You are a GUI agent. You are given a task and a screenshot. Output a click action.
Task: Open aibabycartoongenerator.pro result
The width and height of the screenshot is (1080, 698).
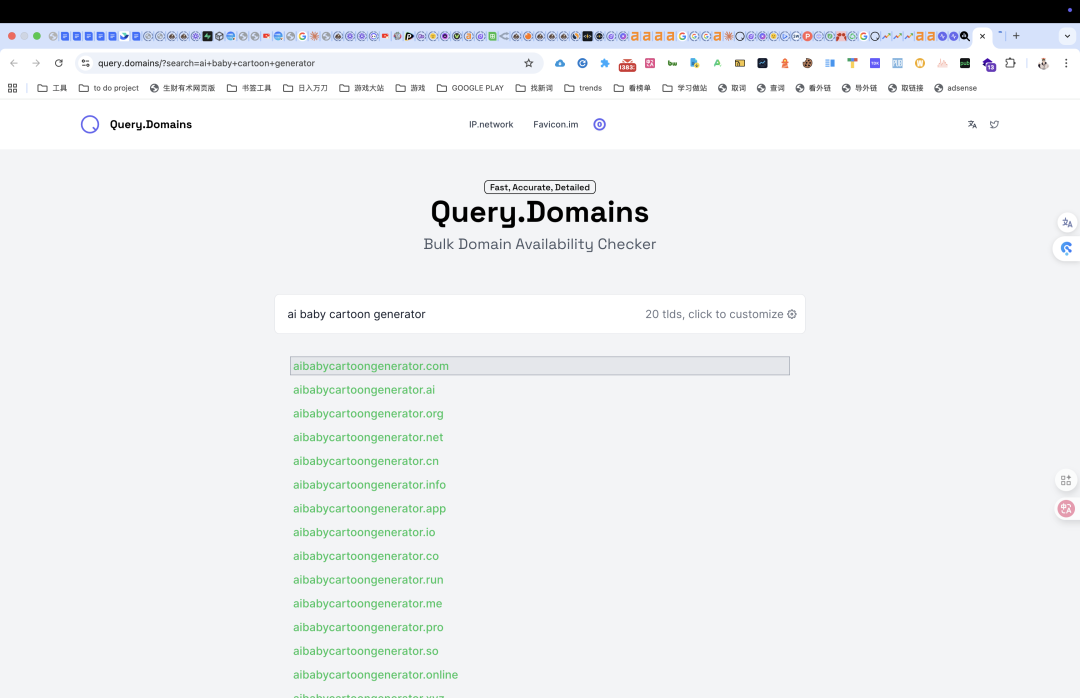click(x=368, y=627)
